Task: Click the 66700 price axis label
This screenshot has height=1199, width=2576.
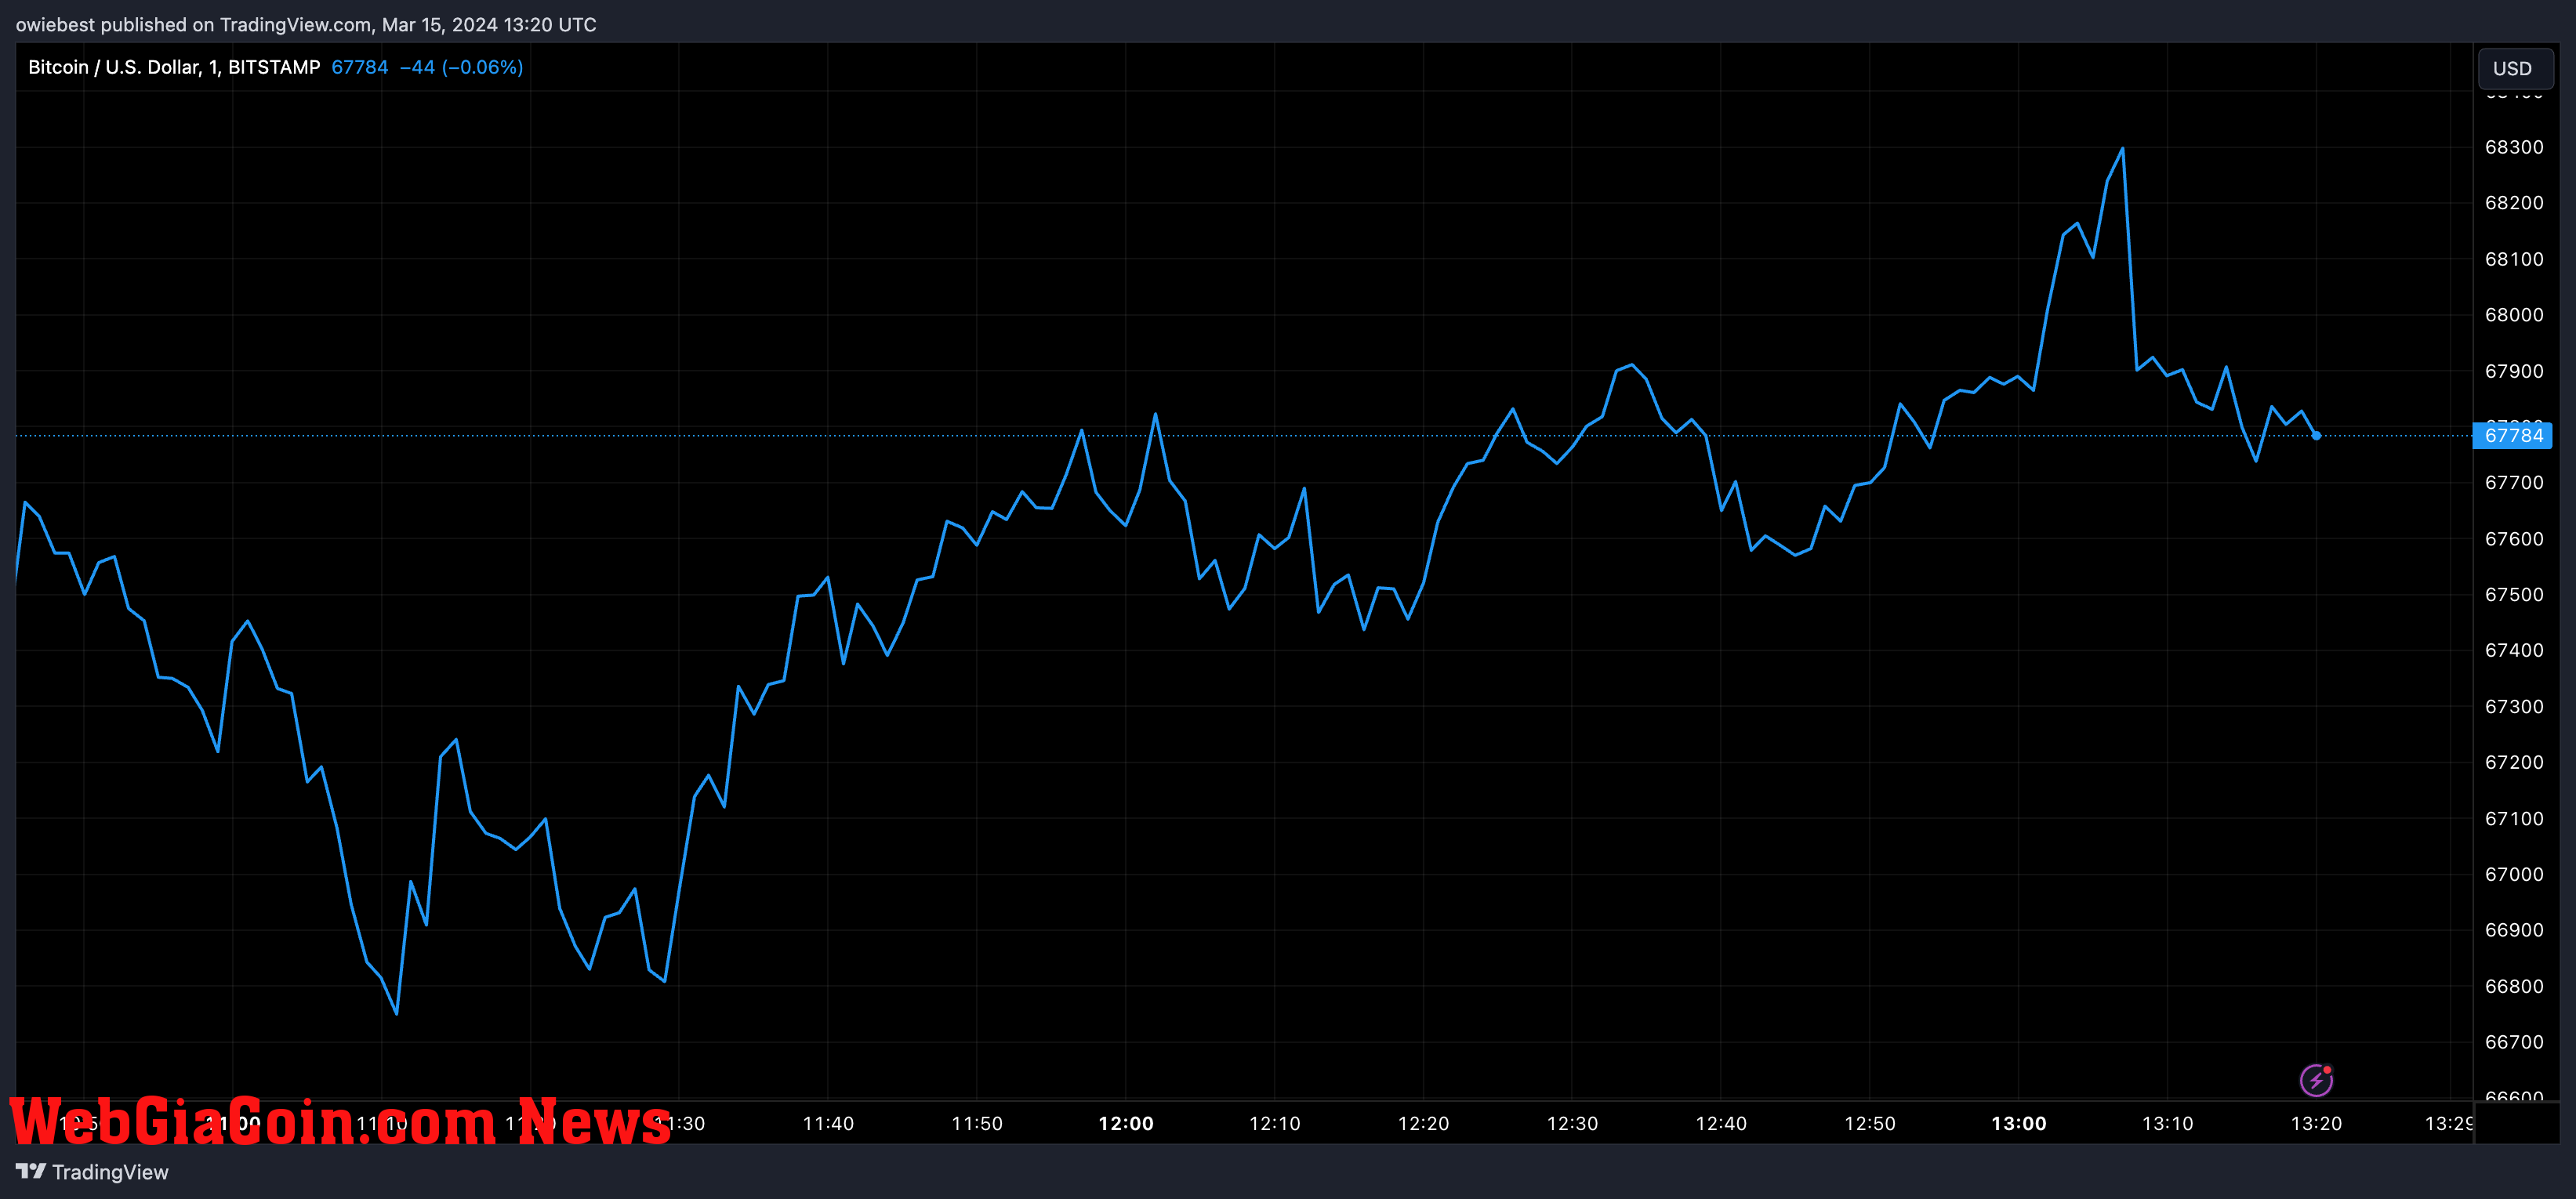Action: point(2514,1042)
